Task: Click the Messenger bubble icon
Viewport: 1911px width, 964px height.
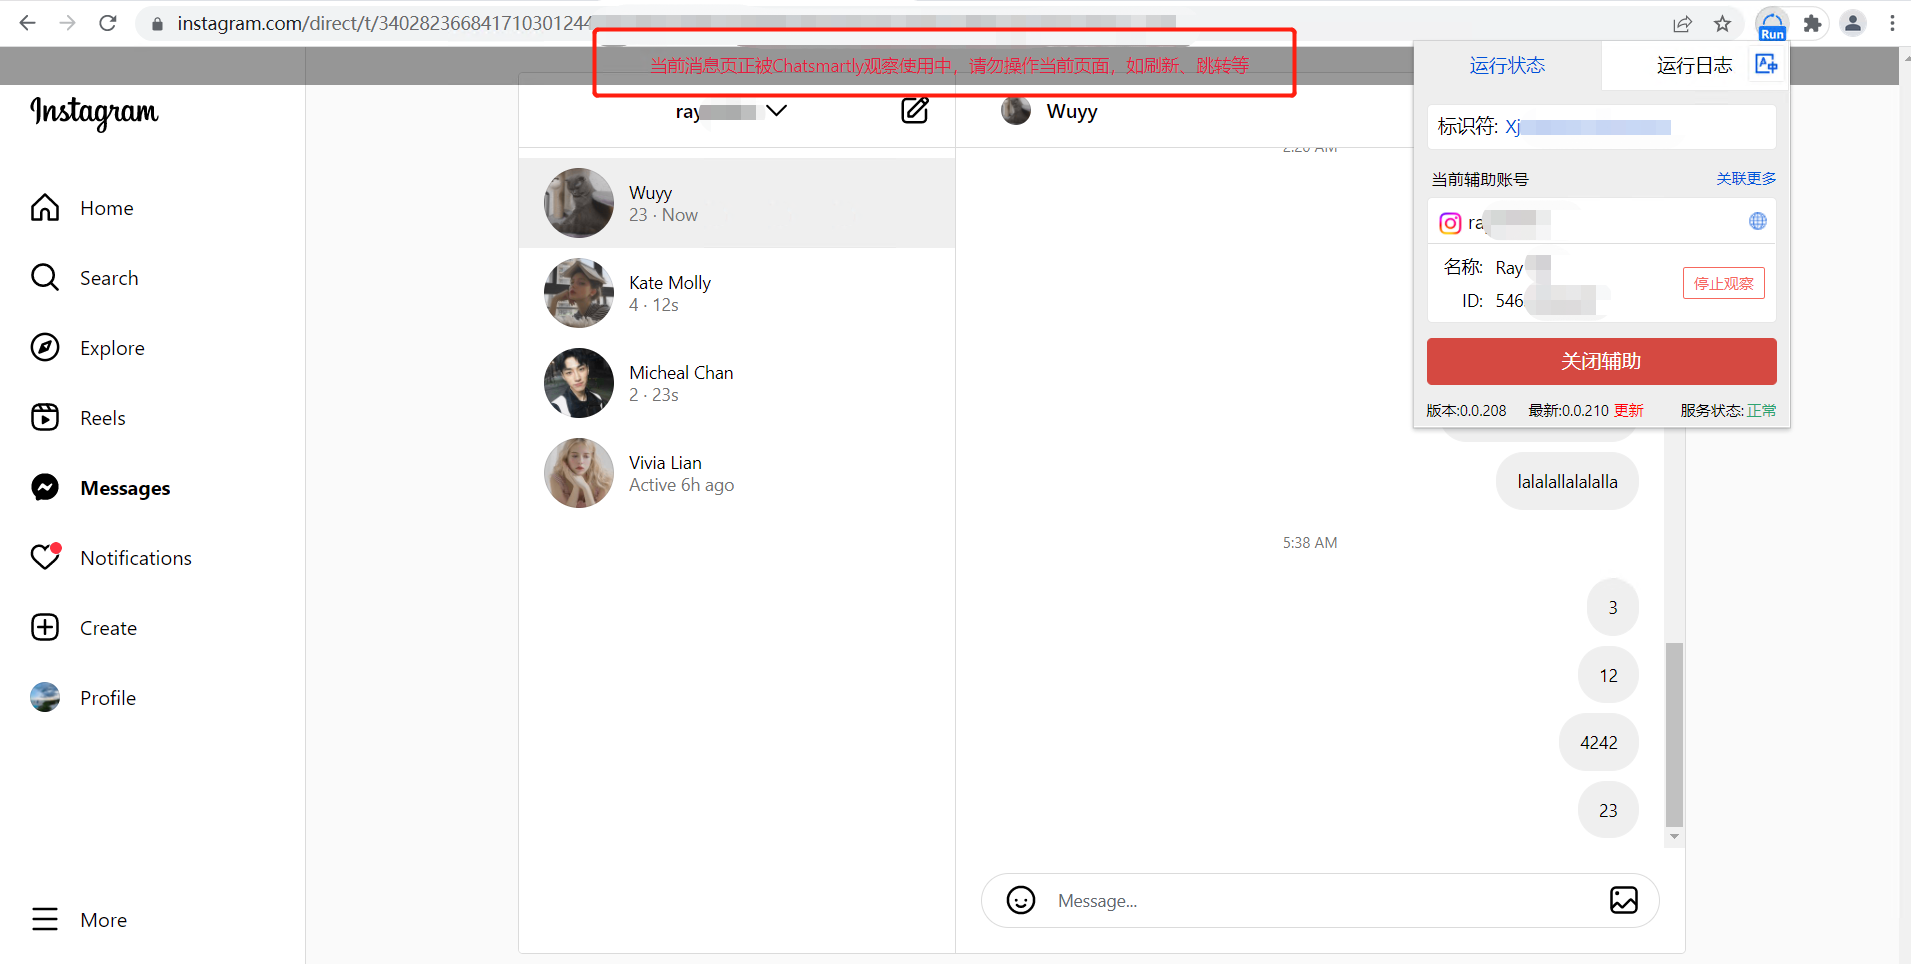Action: tap(45, 487)
